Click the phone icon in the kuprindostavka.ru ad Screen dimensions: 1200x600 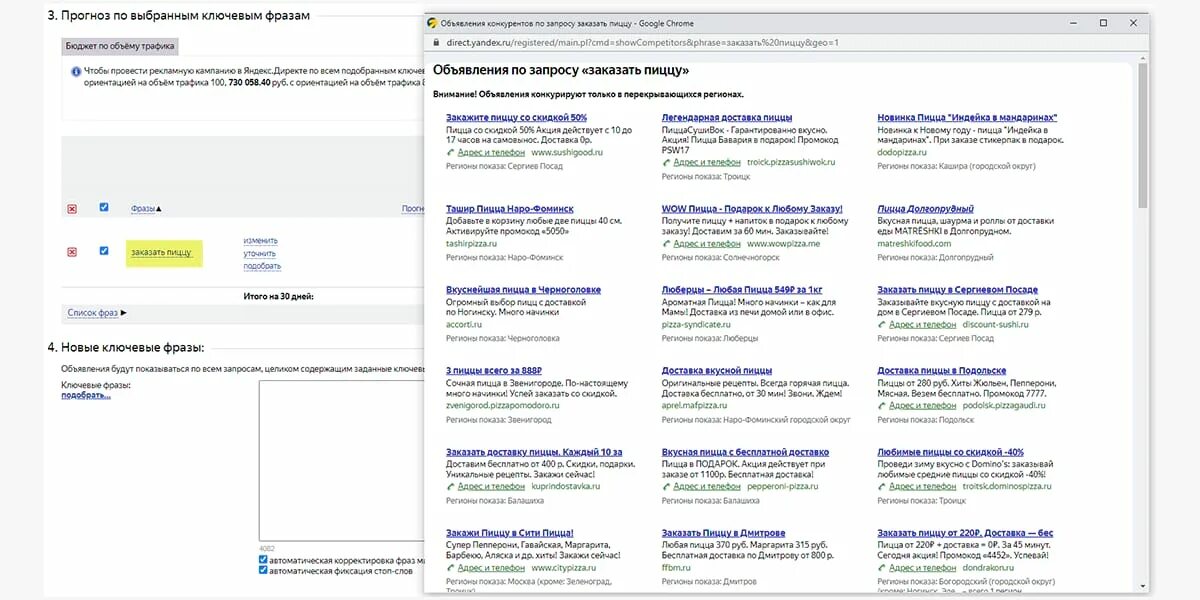[x=450, y=486]
